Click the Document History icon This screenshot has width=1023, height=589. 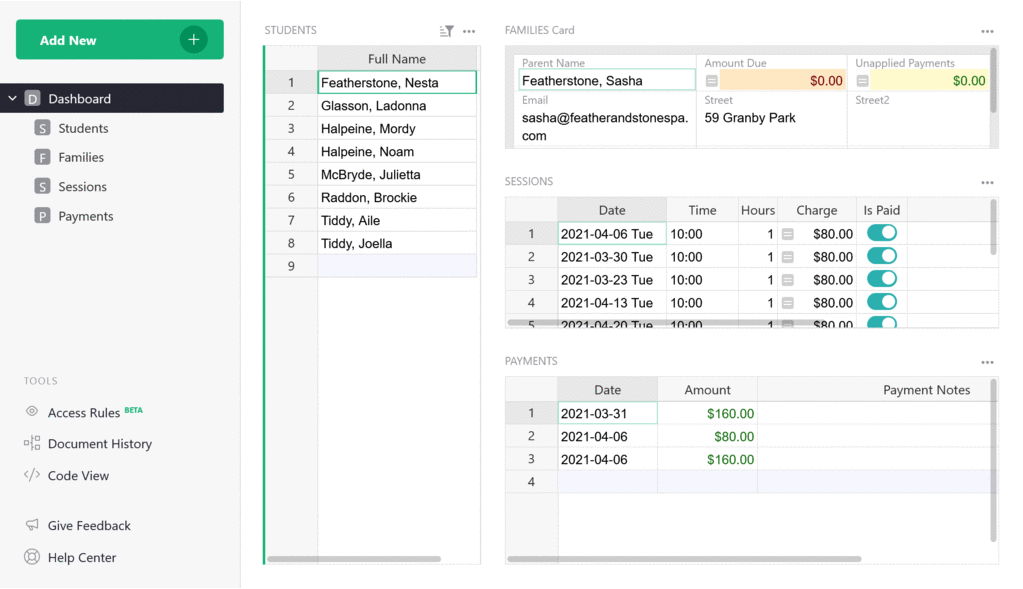pos(32,444)
